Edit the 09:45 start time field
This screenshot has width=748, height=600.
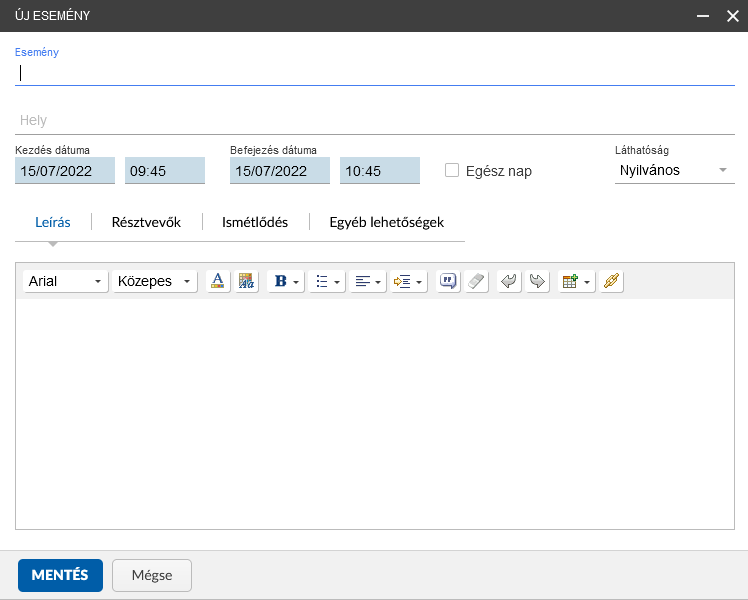(165, 171)
